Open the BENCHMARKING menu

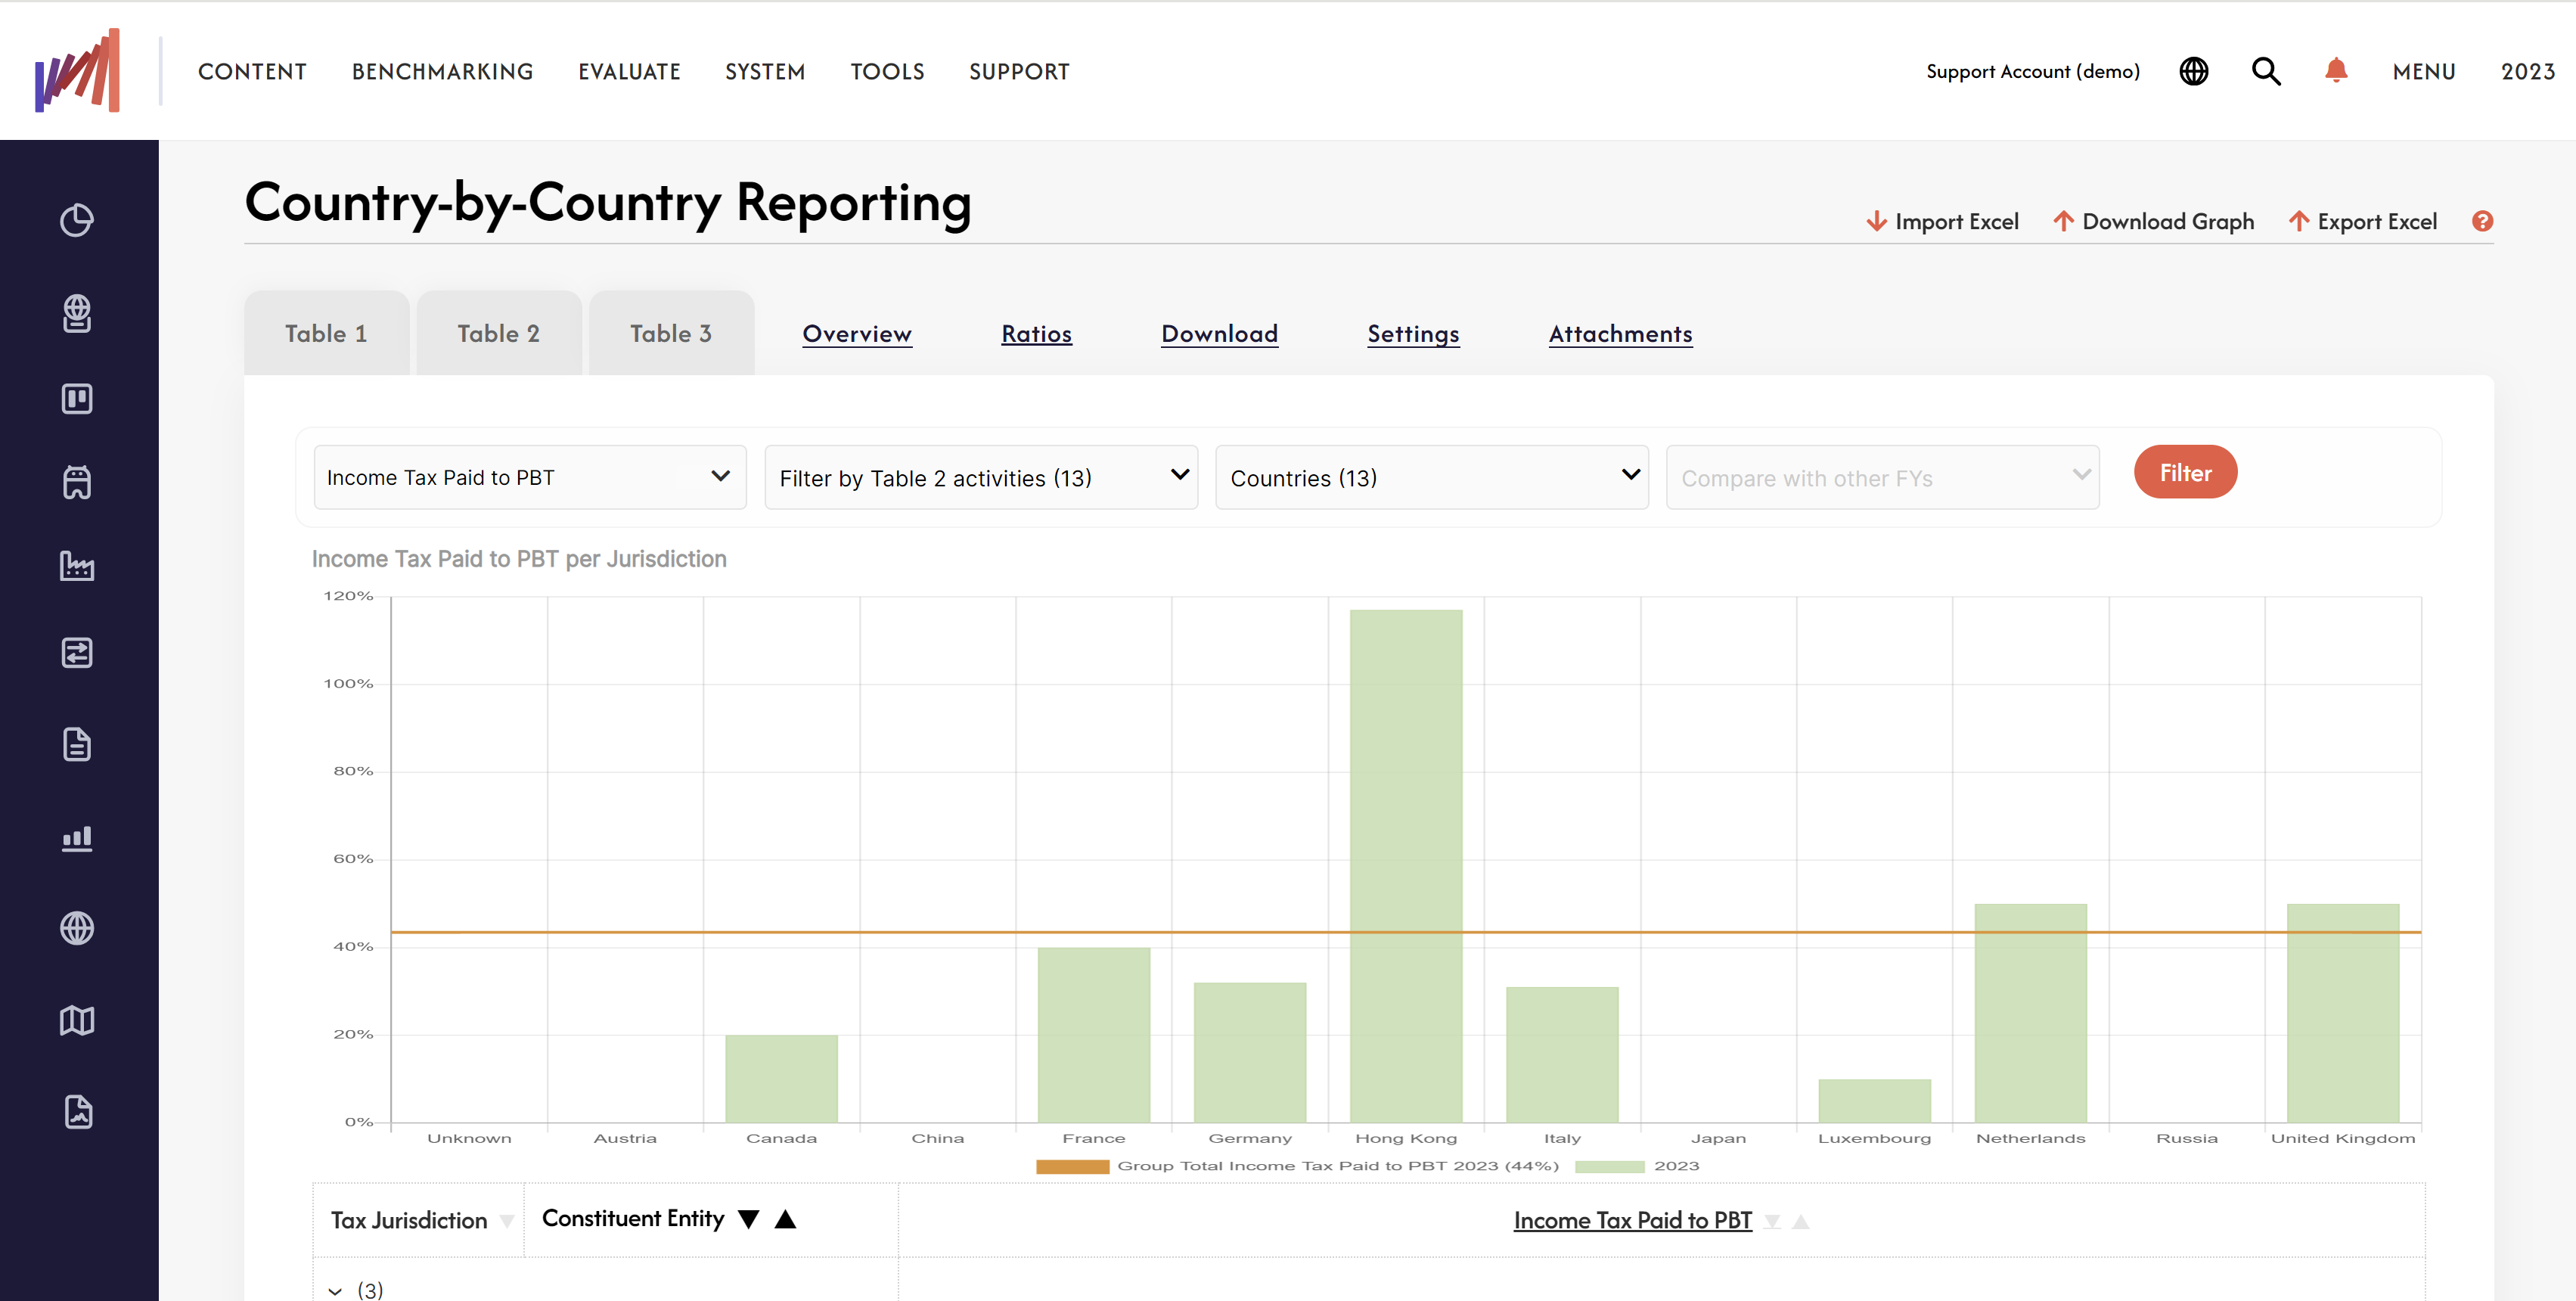click(x=442, y=71)
